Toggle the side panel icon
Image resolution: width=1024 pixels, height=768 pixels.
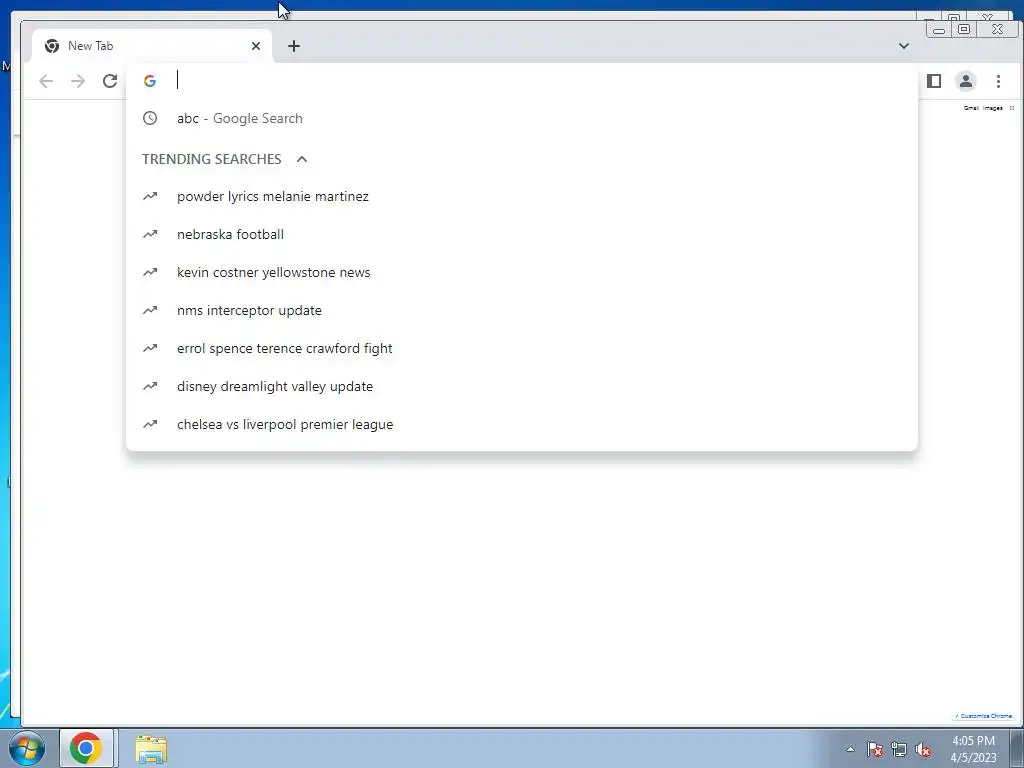[x=934, y=81]
